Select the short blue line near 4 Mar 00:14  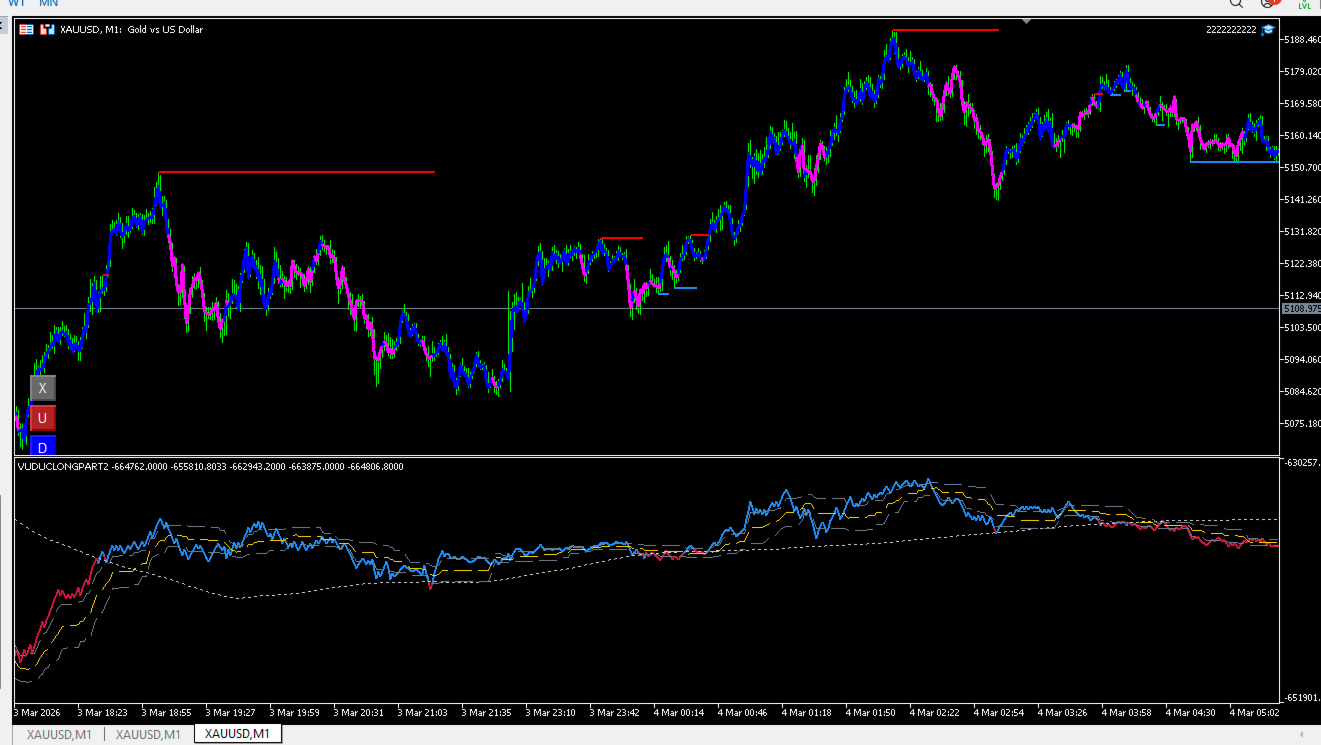(x=685, y=288)
